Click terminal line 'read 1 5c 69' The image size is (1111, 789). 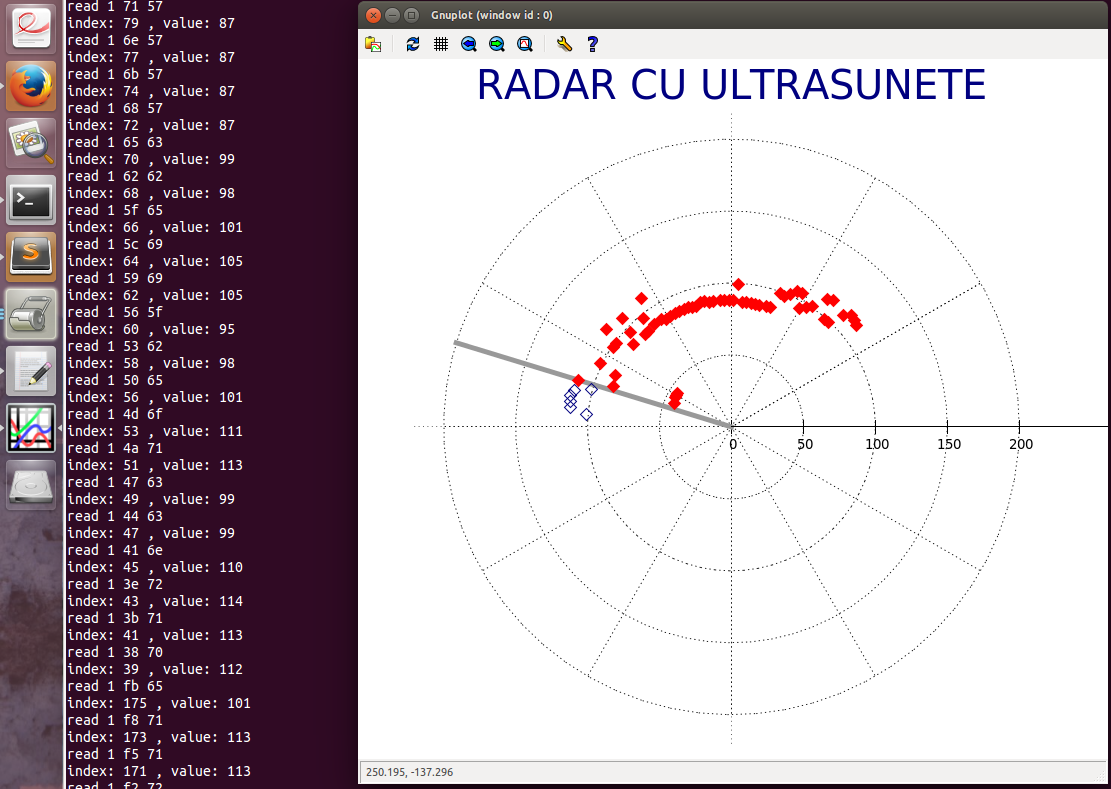coord(115,244)
